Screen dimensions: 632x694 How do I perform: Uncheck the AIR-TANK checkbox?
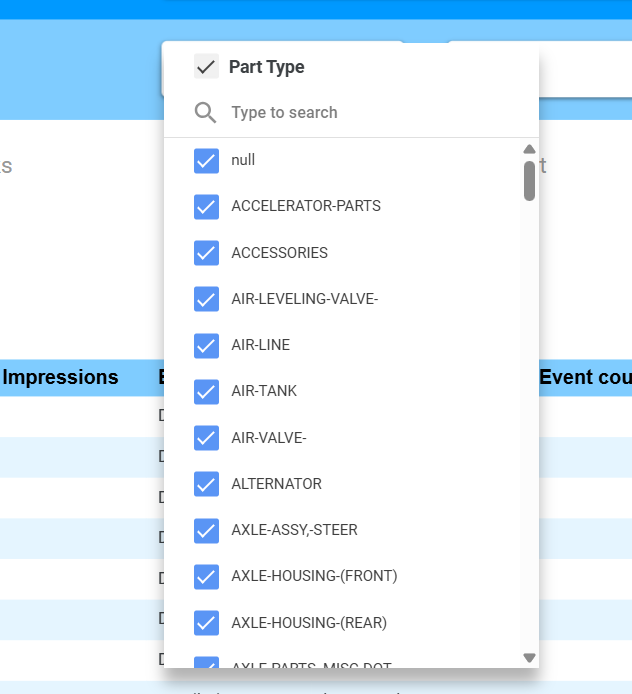206,391
